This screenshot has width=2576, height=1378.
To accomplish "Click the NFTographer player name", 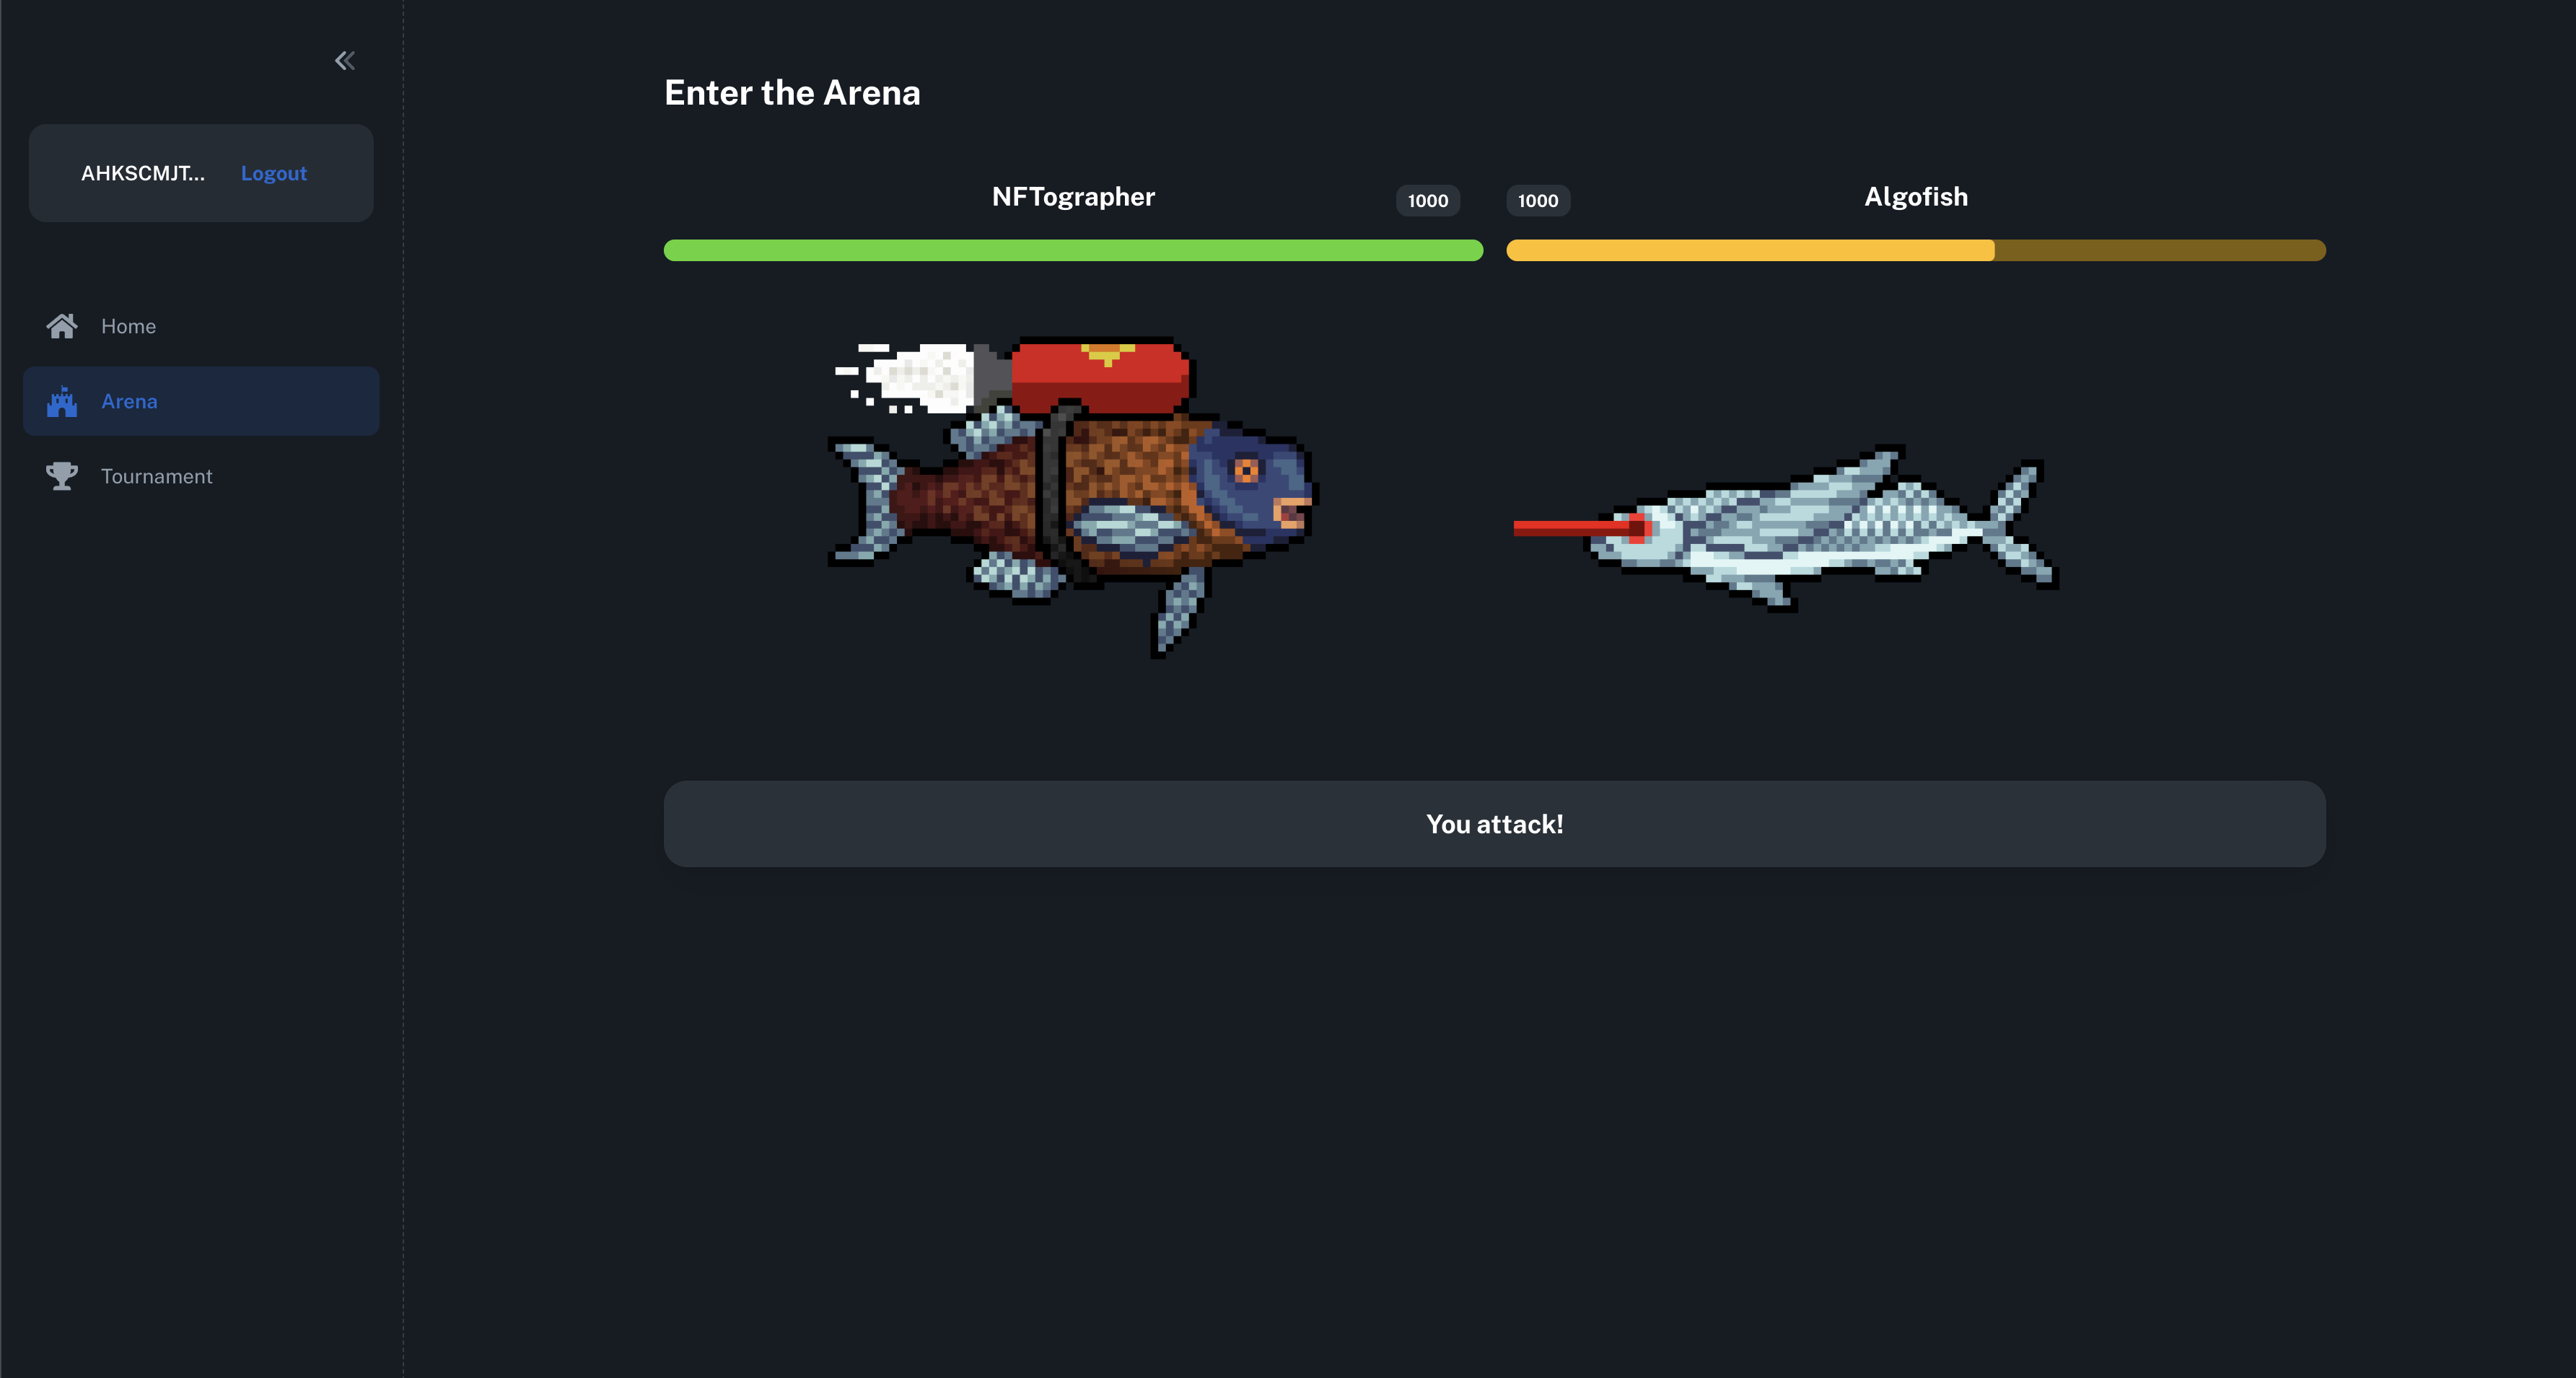I will pos(1073,197).
